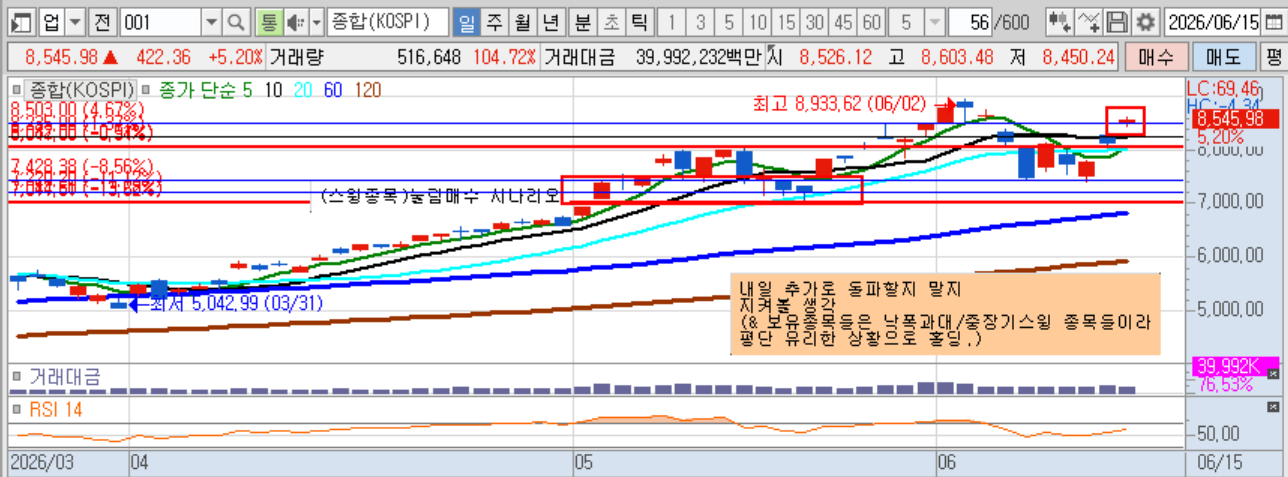Screen dimensions: 1288x477
Task: Expand the custom interval dropdown arrow
Action: [x=933, y=21]
